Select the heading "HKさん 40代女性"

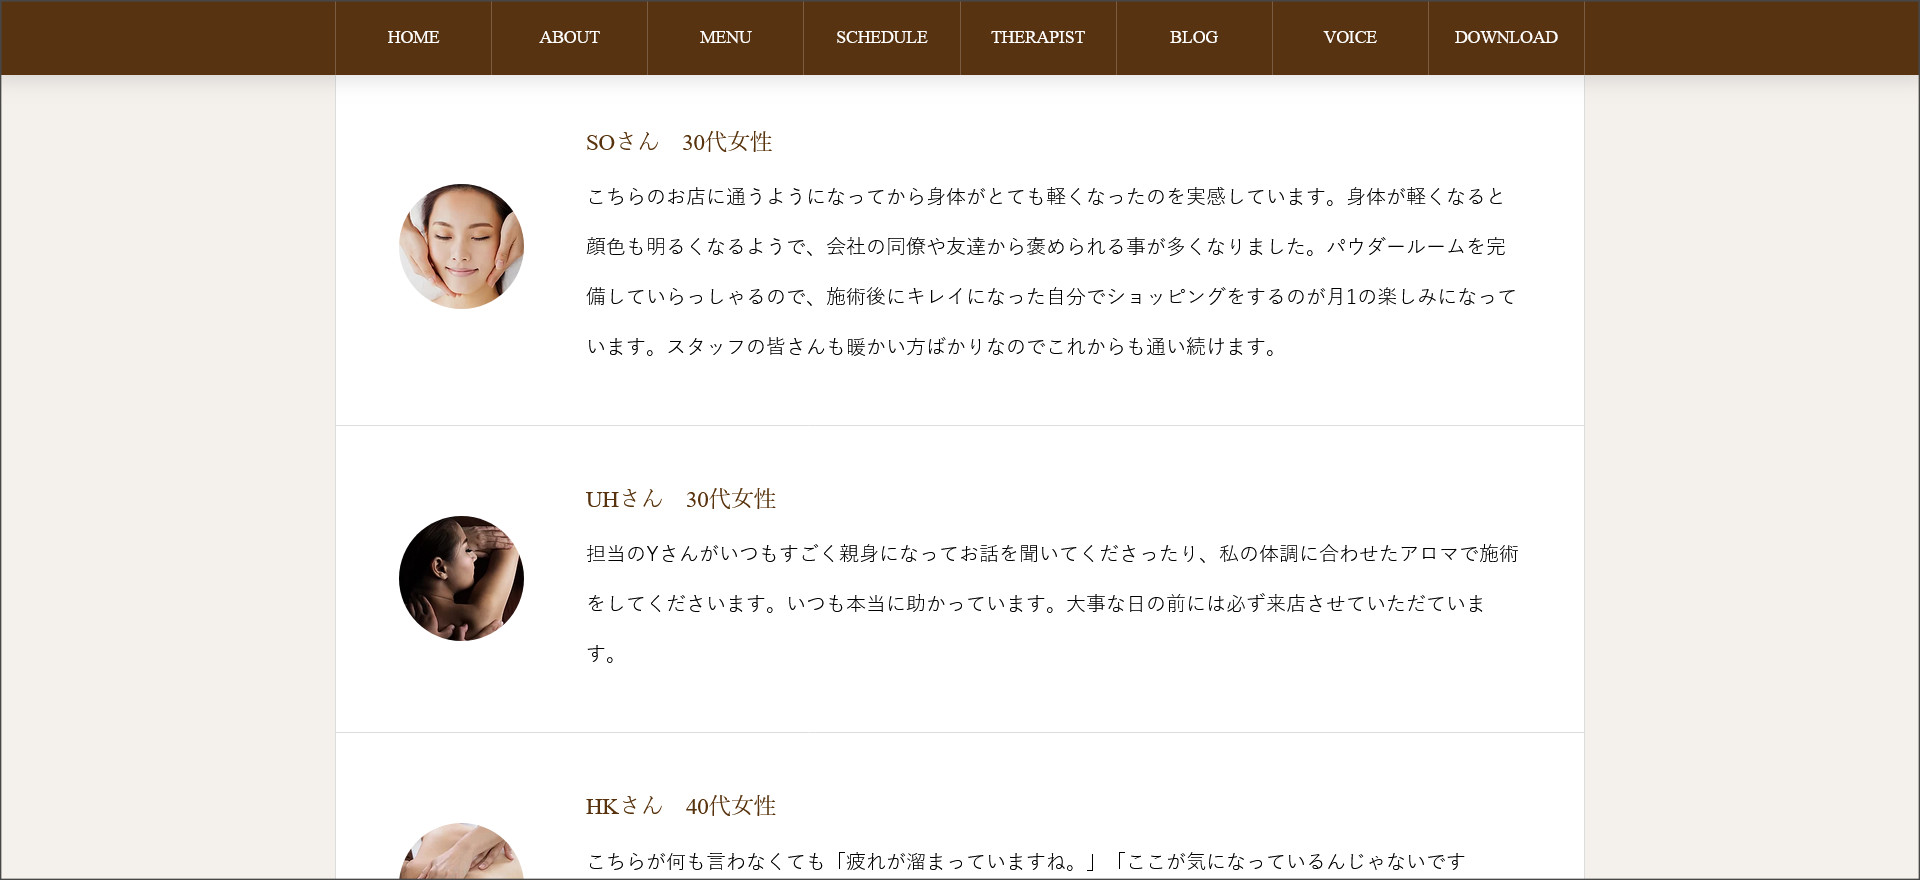[680, 806]
